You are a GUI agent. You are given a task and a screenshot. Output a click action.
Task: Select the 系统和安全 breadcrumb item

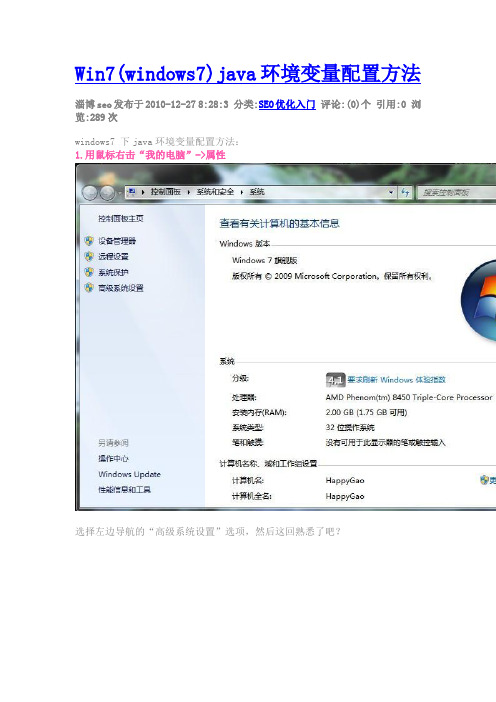(x=215, y=192)
